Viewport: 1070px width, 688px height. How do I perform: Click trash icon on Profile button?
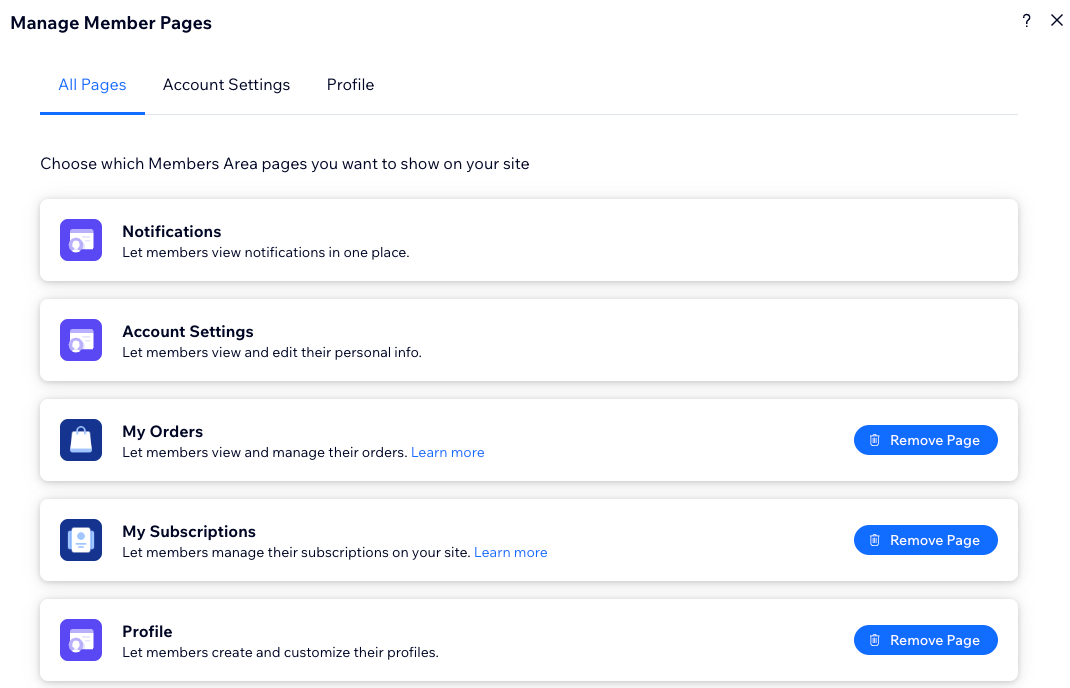[x=875, y=640]
